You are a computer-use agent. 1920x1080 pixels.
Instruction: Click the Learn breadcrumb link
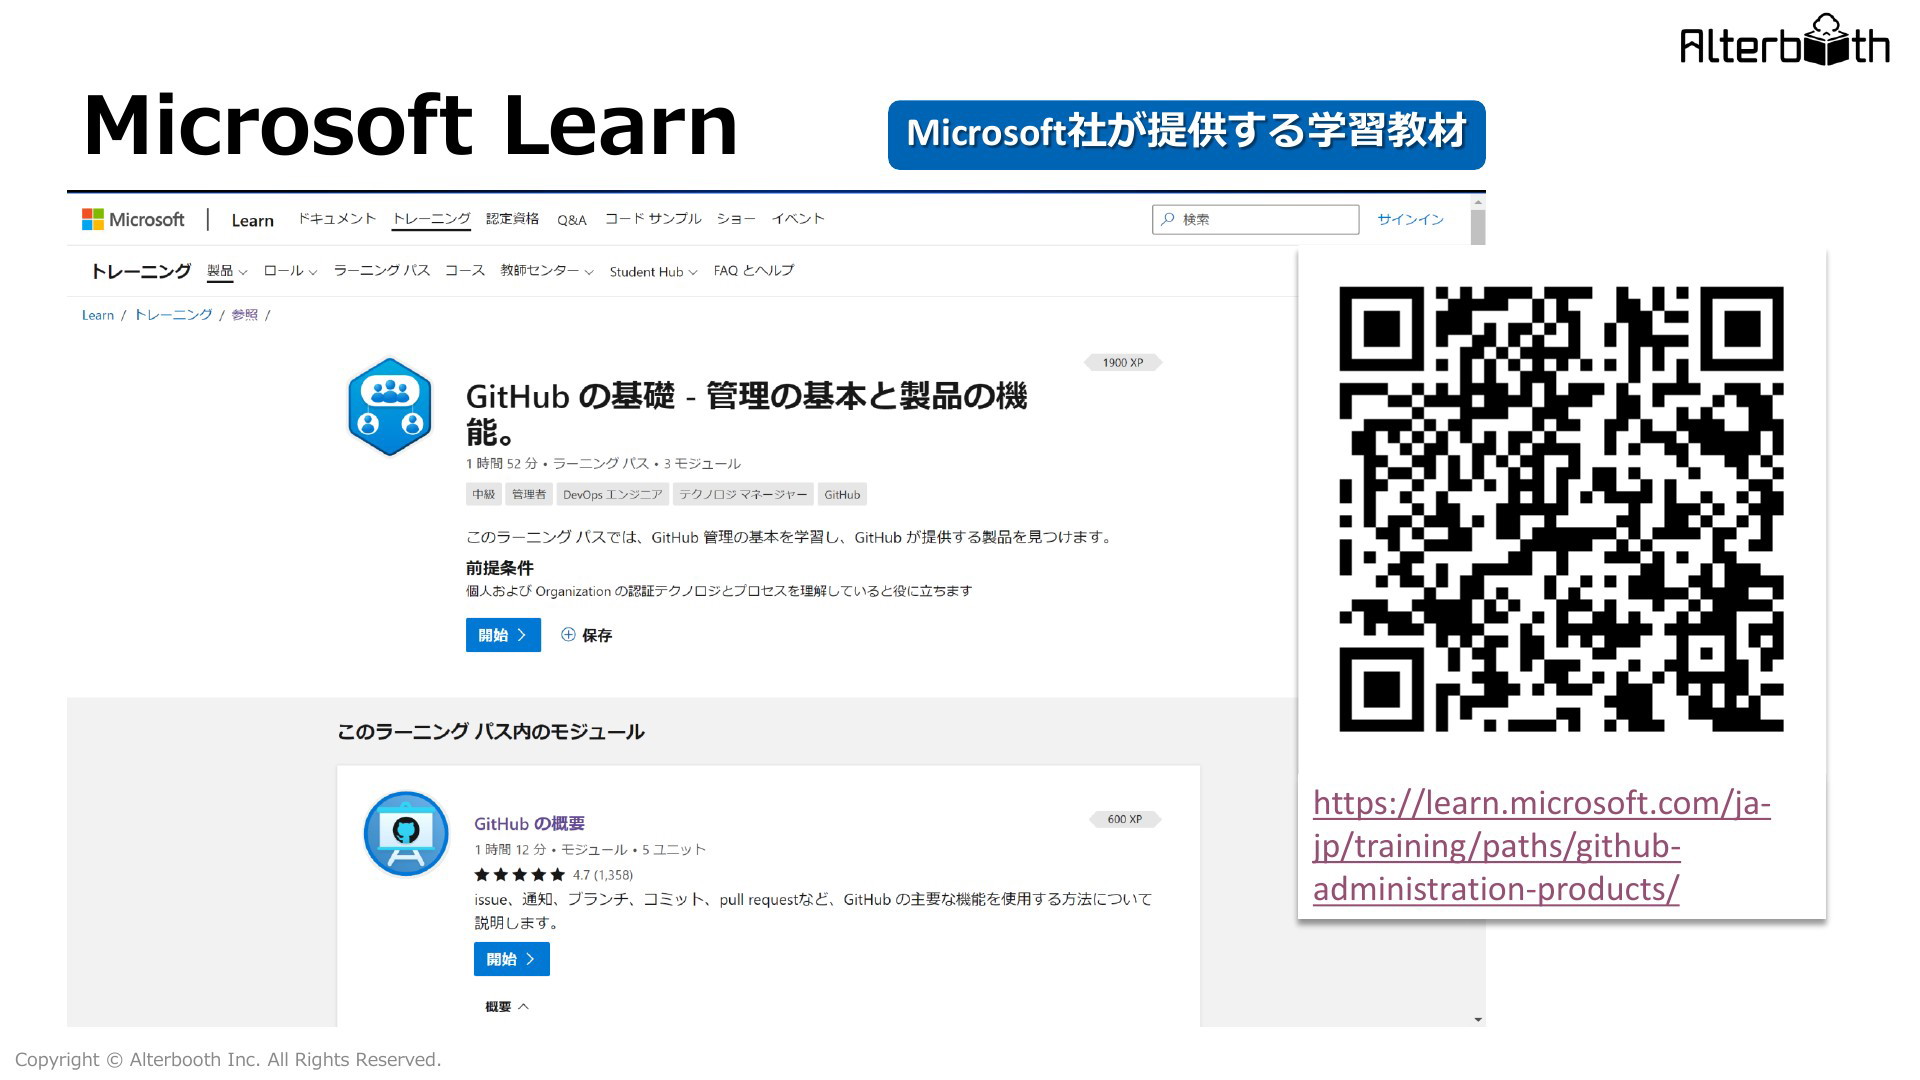pos(98,315)
